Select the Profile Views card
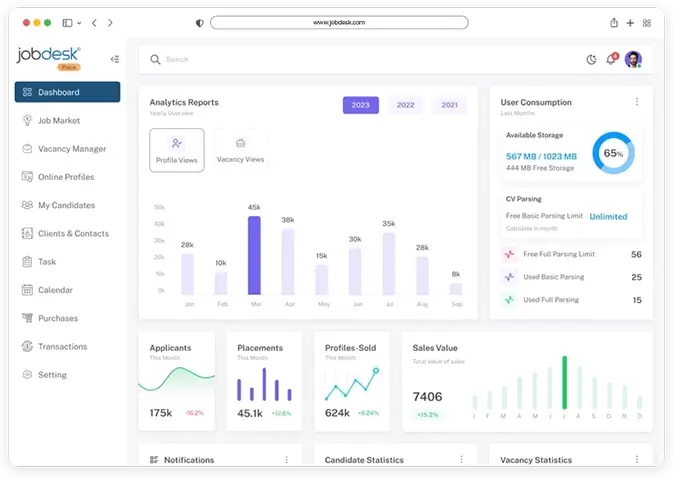 click(x=177, y=150)
